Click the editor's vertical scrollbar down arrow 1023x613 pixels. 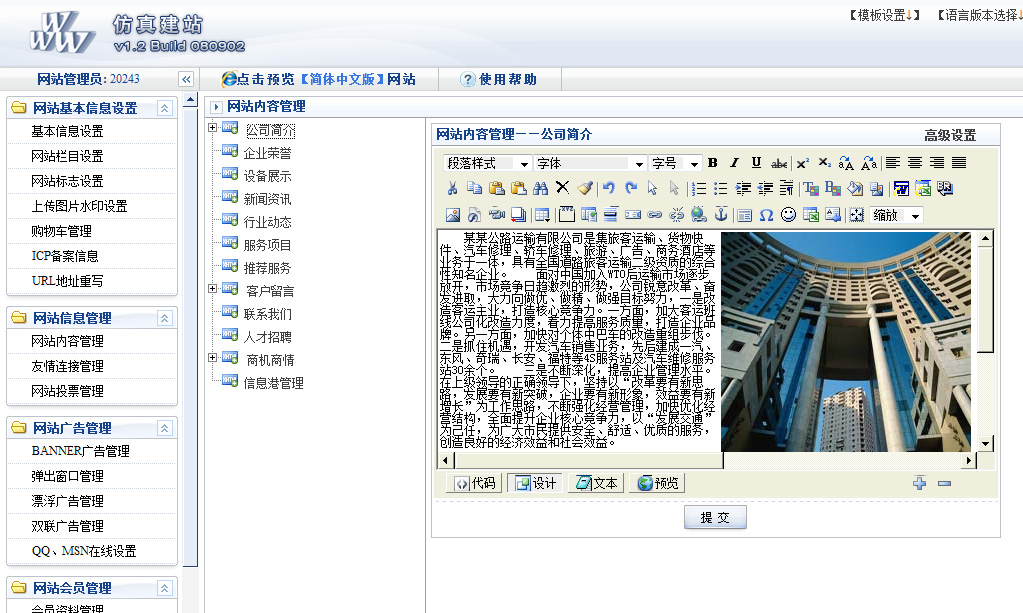tap(985, 443)
